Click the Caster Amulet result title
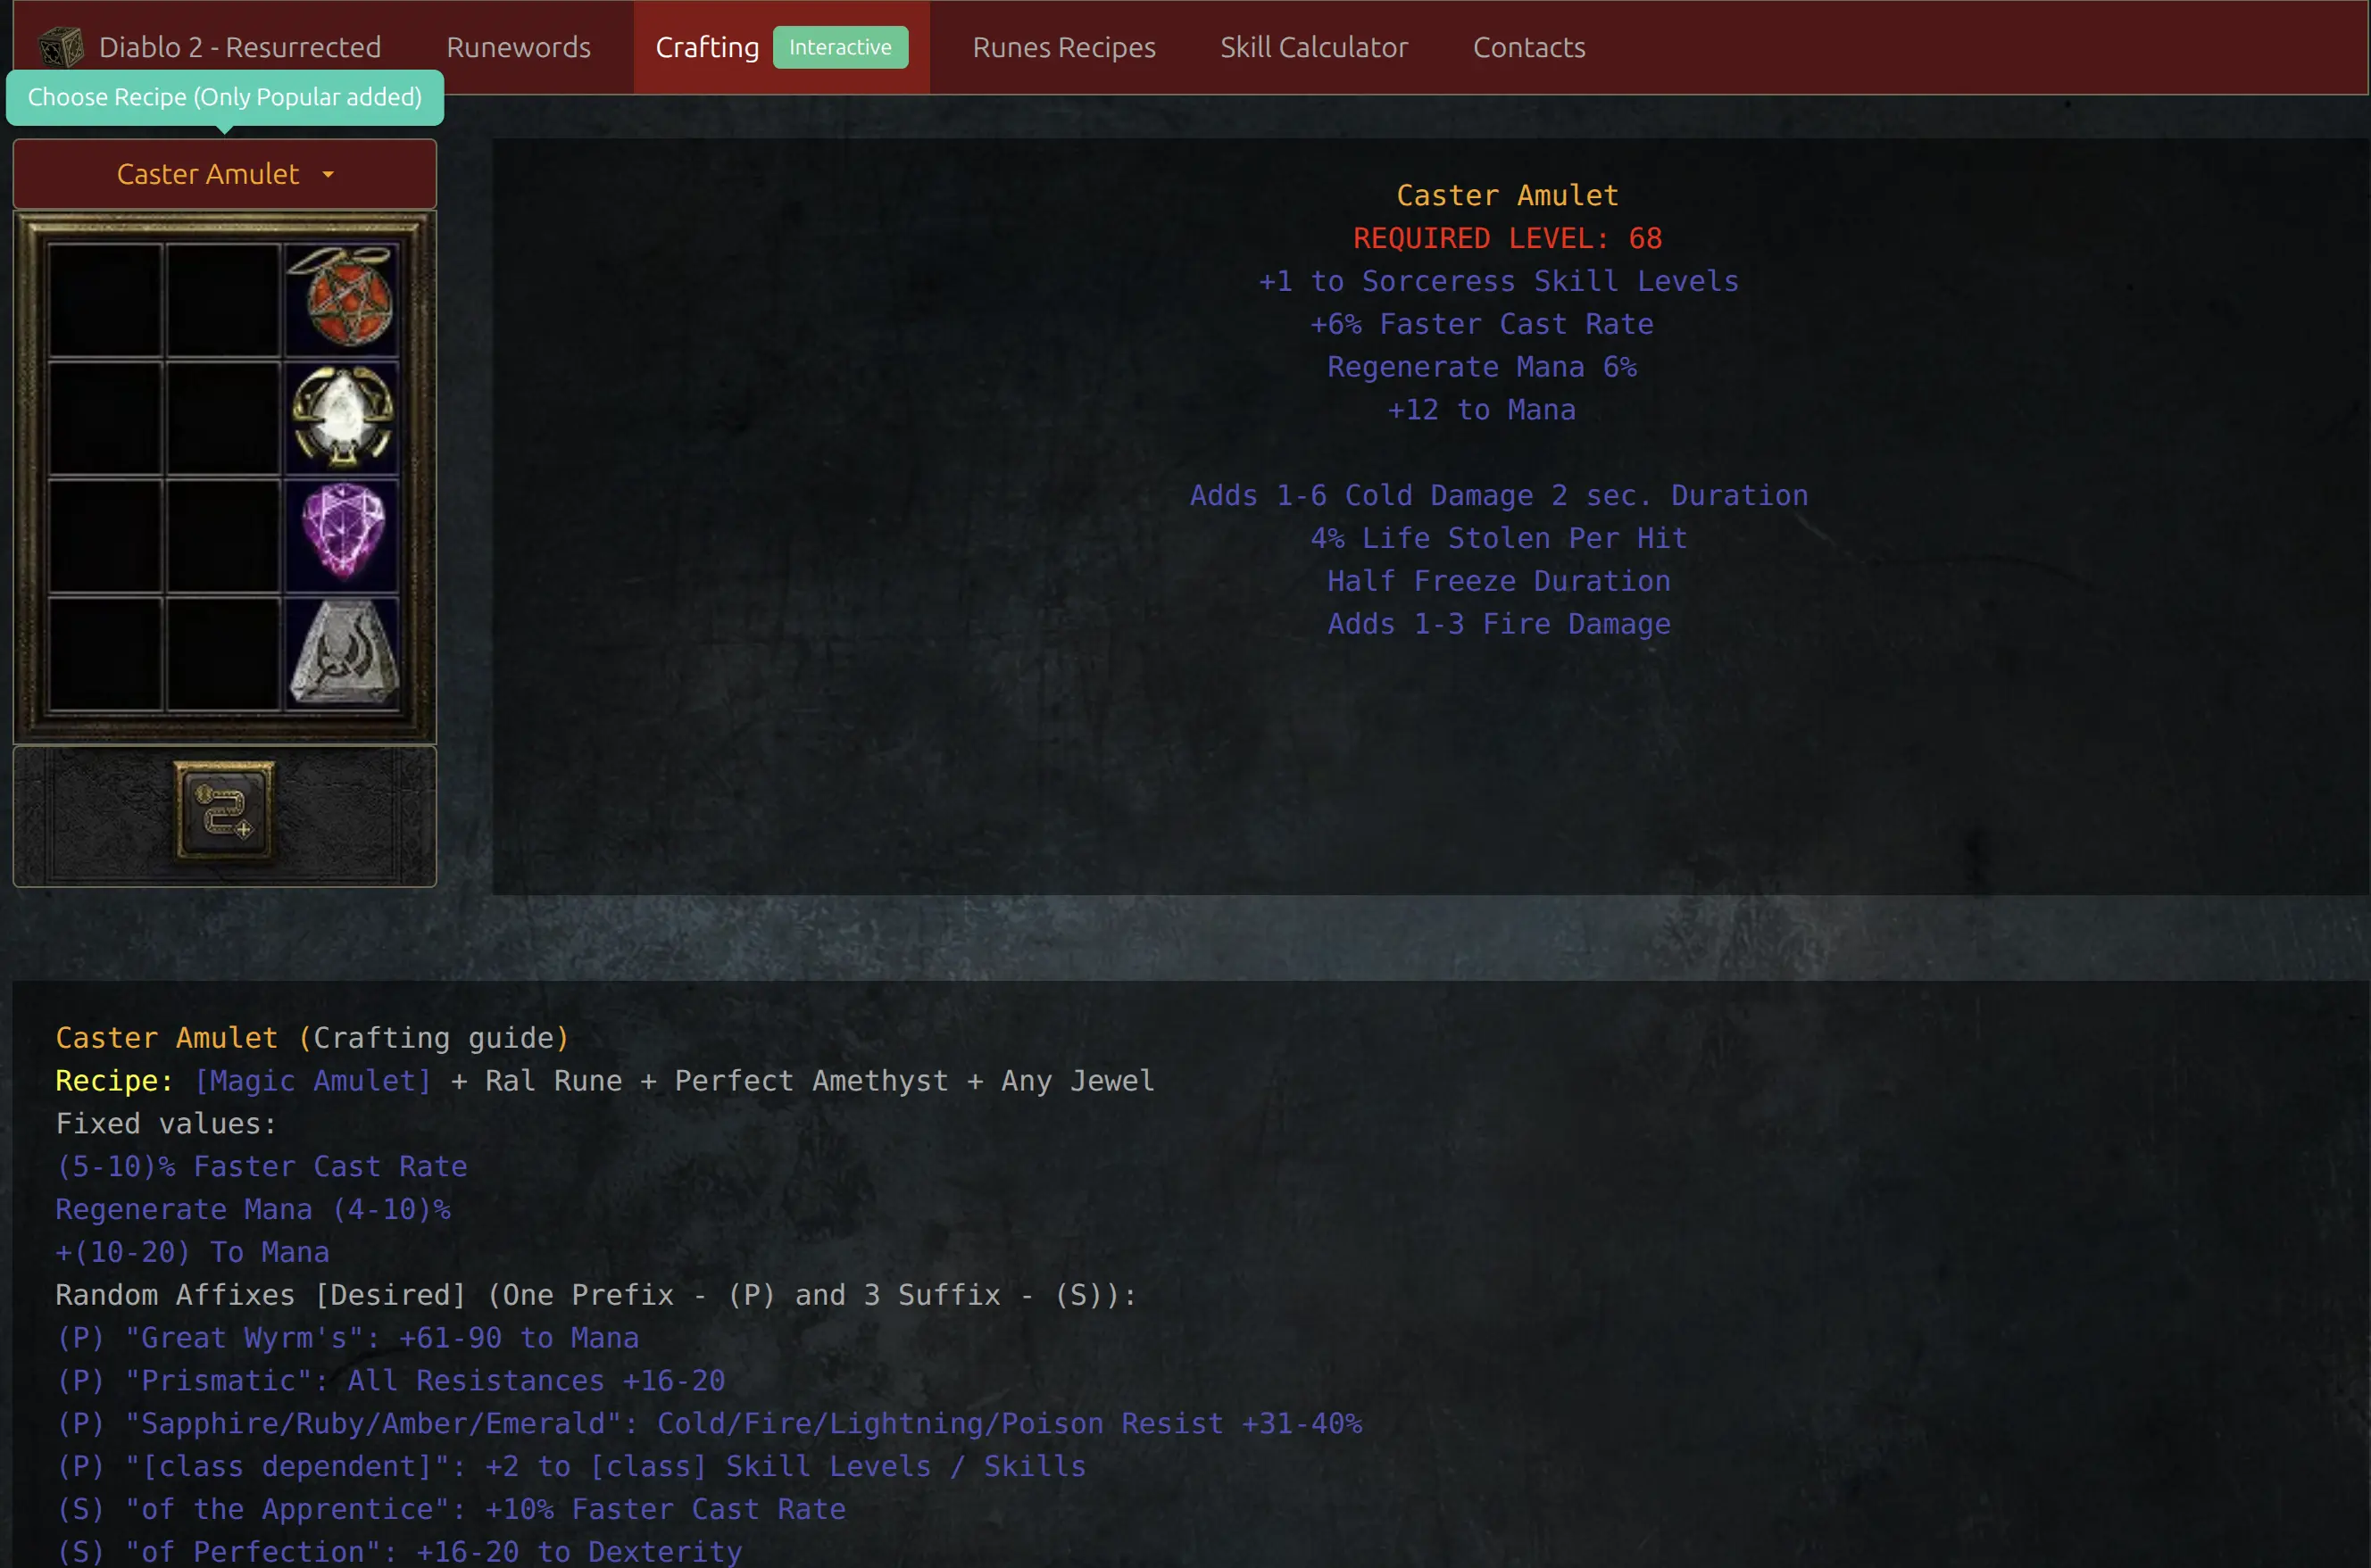2371x1568 pixels. pos(1506,195)
